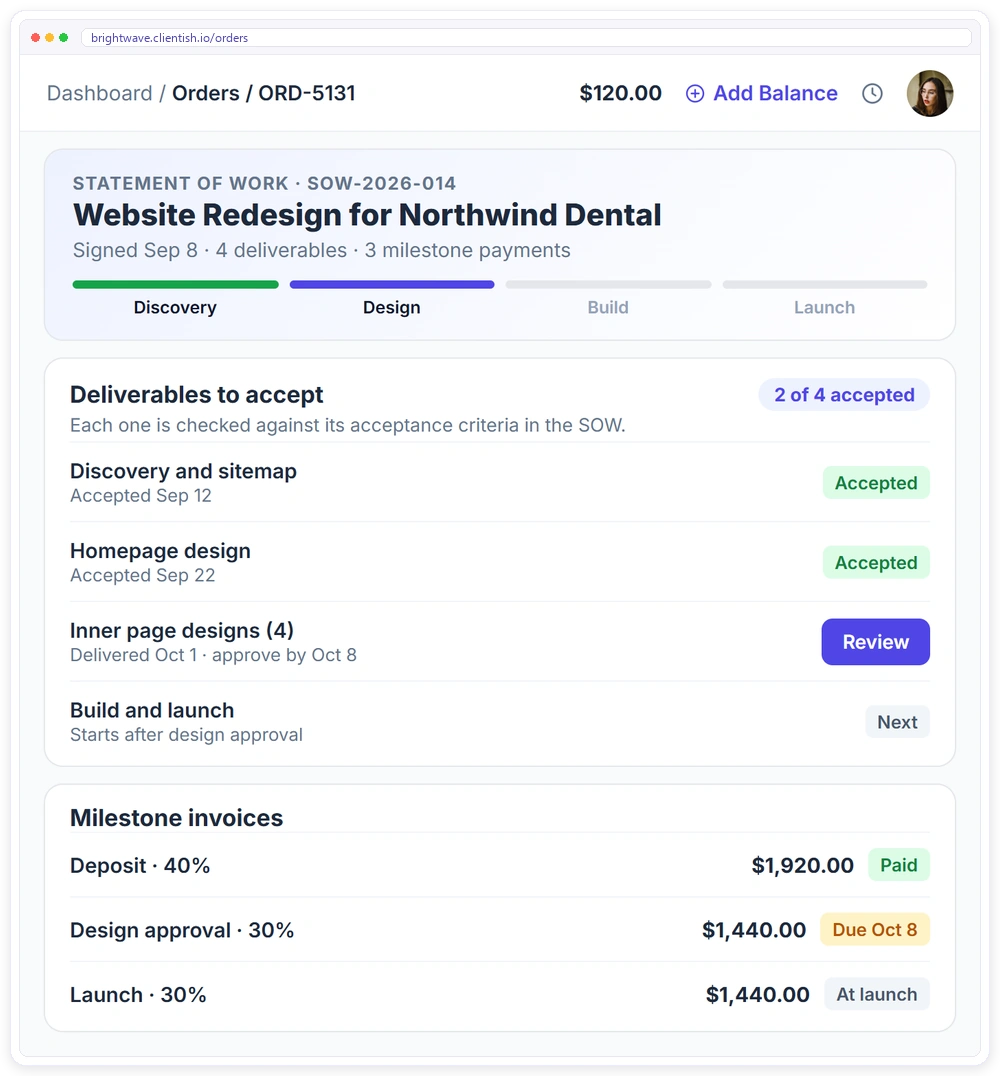Click Accepted Sep 12 date text
Screen dimensions: 1000x1076
click(141, 495)
